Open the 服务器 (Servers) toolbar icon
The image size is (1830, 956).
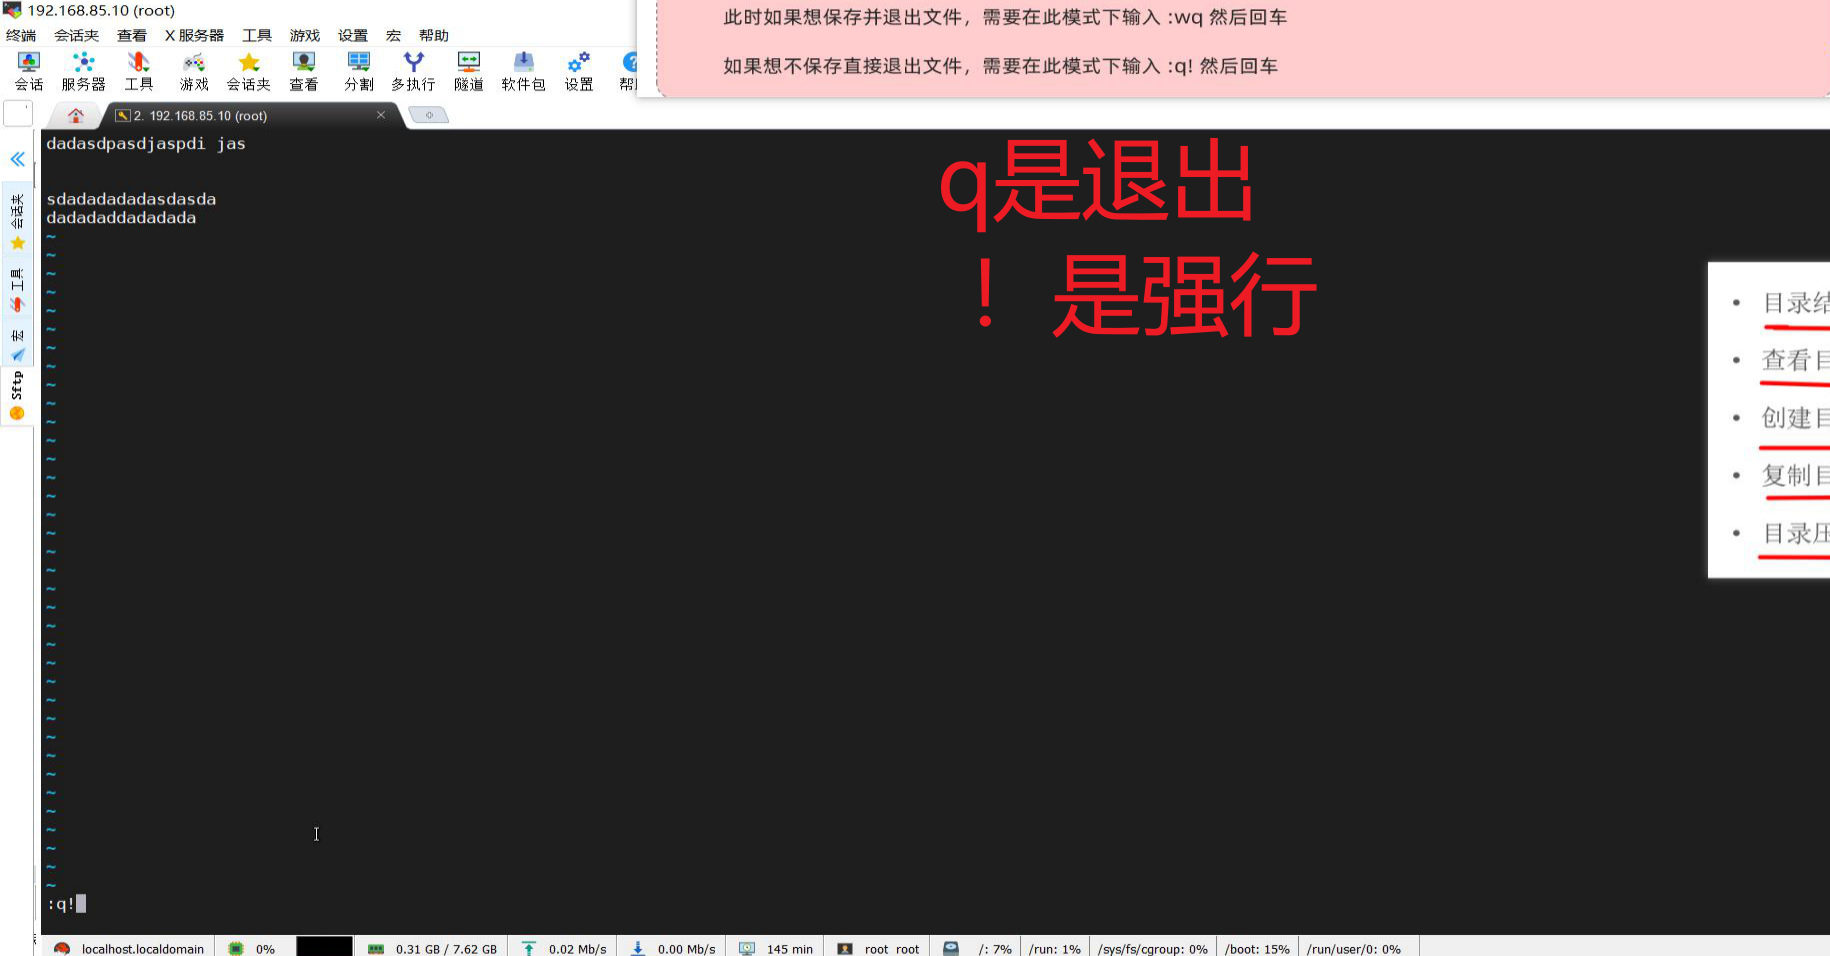(x=84, y=71)
